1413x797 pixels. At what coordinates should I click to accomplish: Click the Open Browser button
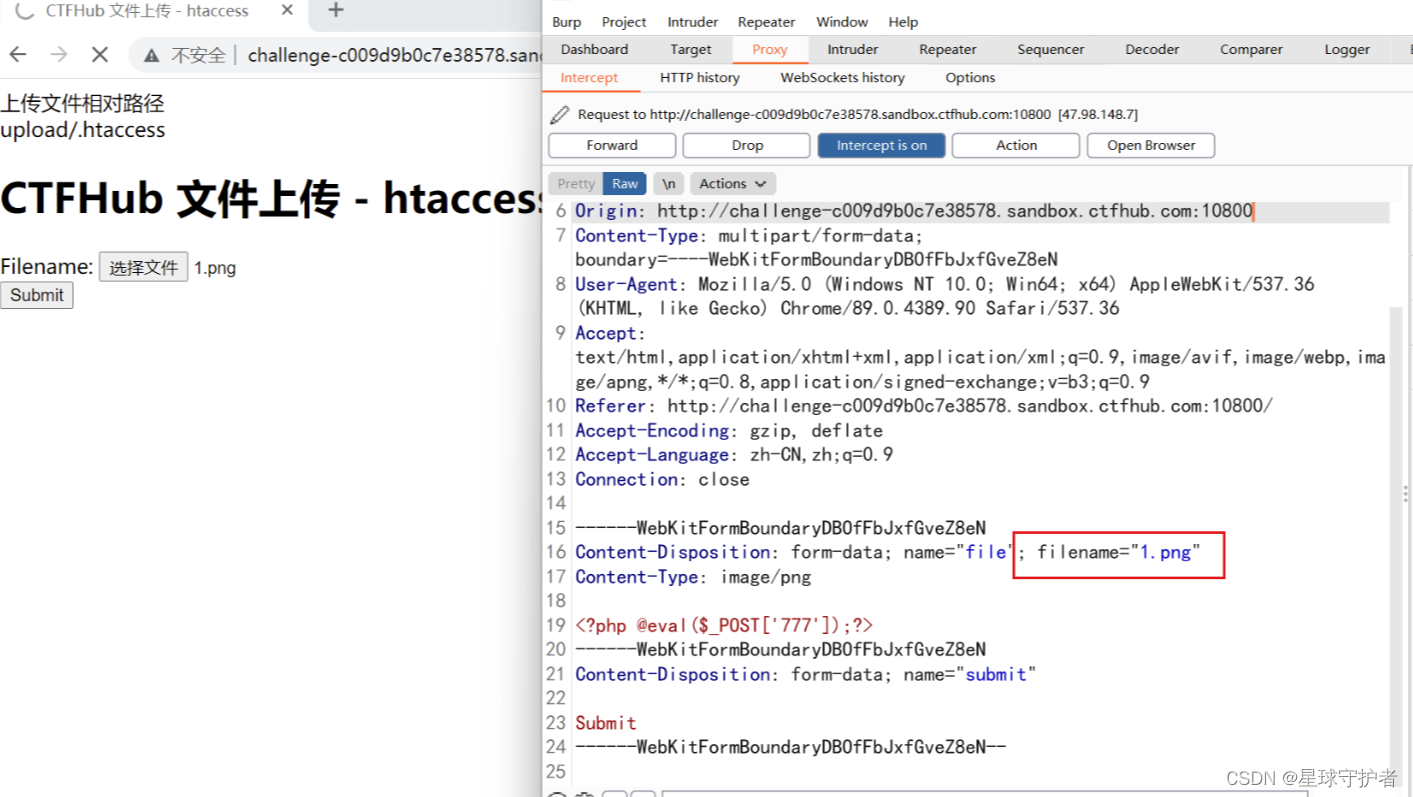click(1151, 145)
